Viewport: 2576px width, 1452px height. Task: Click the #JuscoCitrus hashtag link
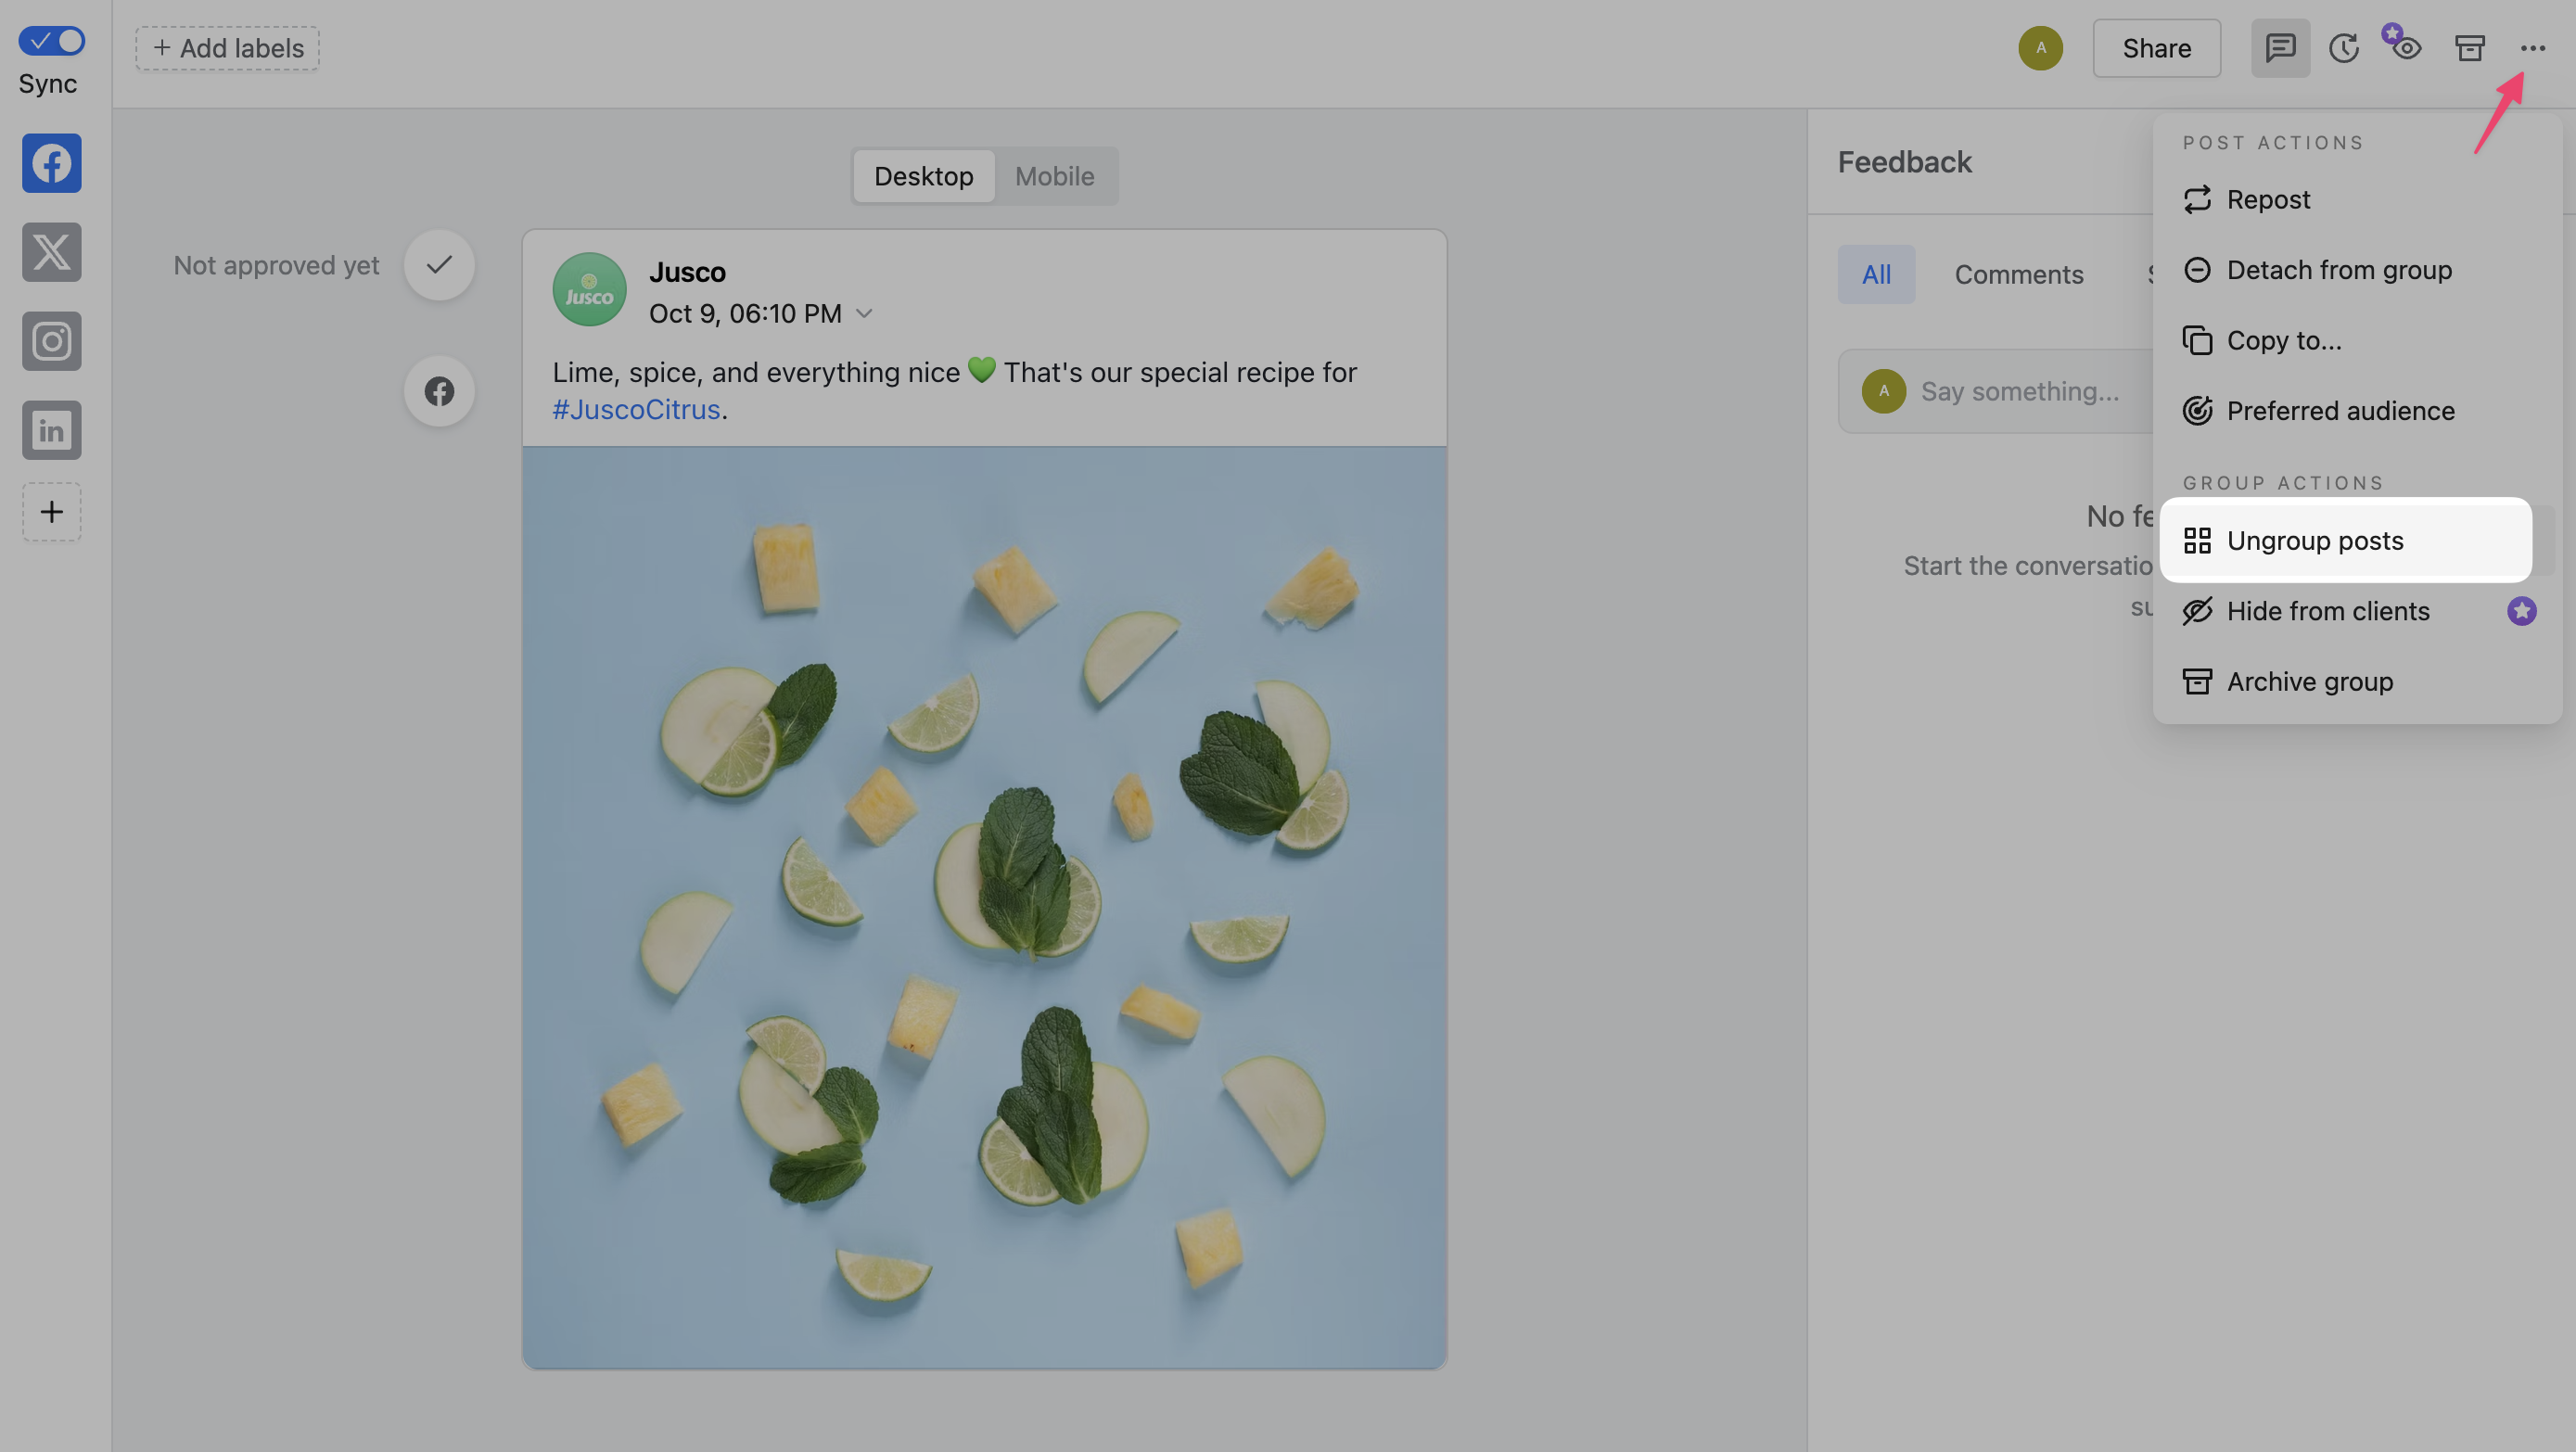[x=636, y=410]
